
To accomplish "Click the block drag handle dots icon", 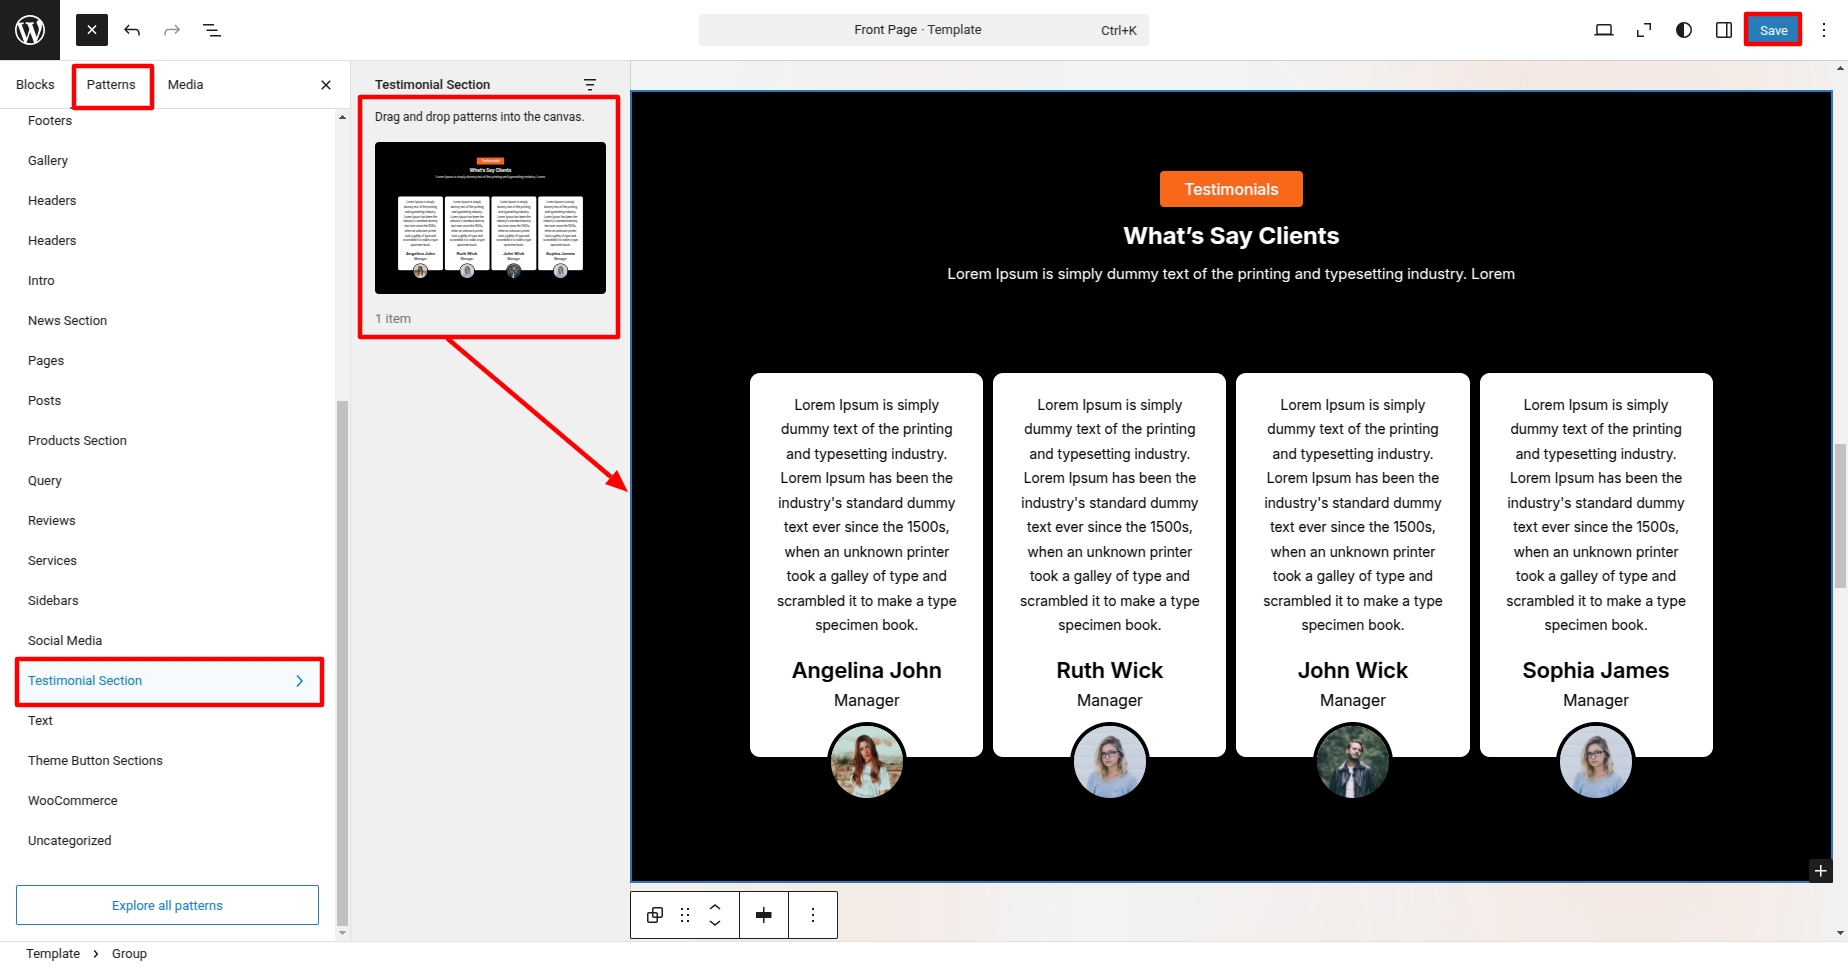I will (x=685, y=915).
